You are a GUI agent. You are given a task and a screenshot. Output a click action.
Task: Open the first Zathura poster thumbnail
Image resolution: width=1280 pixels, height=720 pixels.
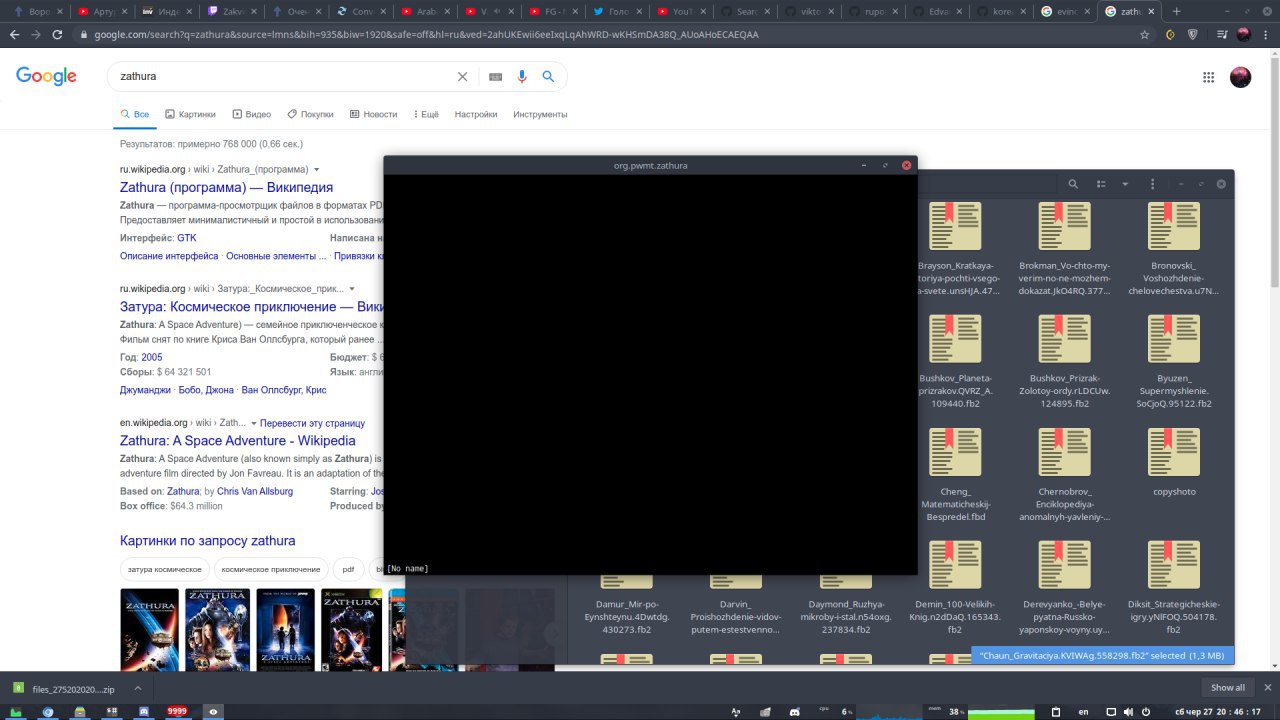(x=150, y=629)
